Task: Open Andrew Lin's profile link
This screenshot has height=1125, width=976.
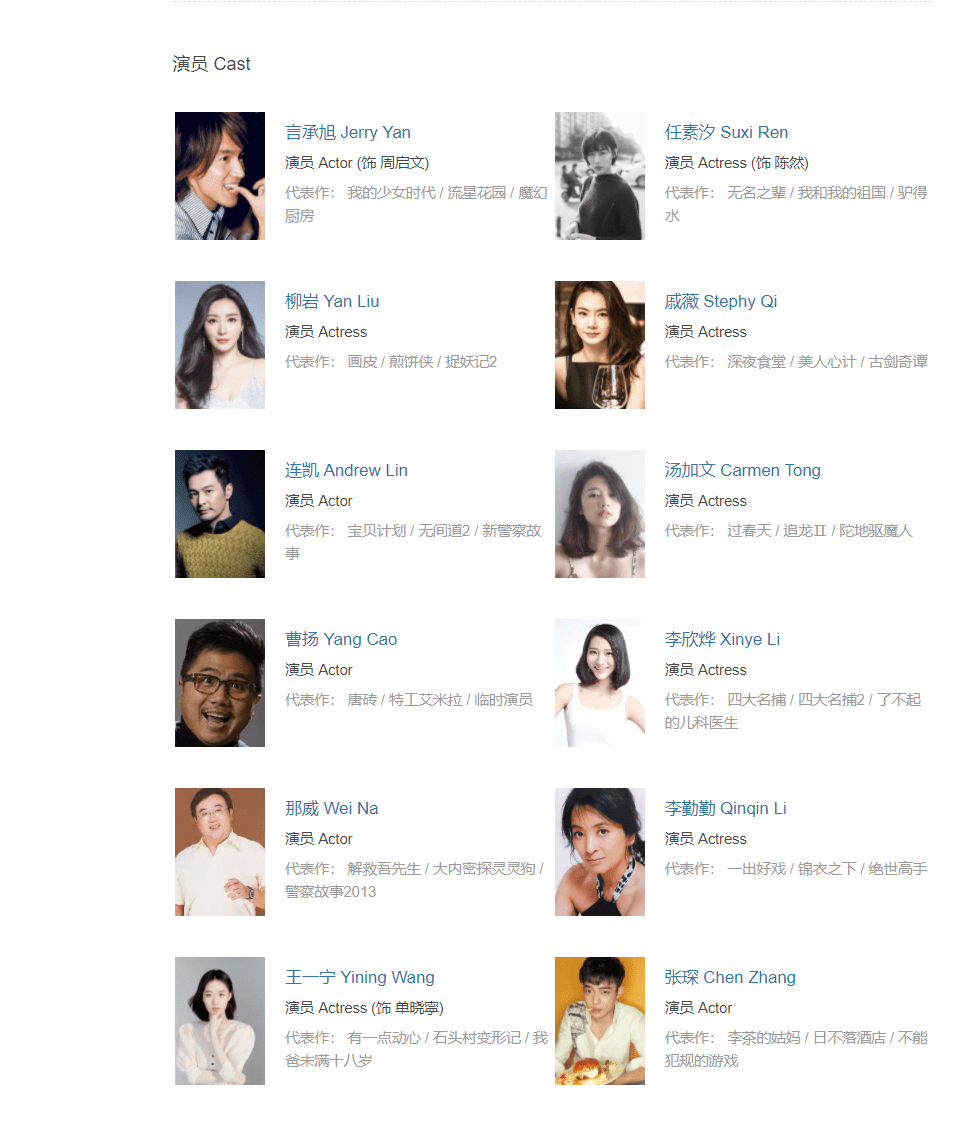Action: click(x=346, y=471)
